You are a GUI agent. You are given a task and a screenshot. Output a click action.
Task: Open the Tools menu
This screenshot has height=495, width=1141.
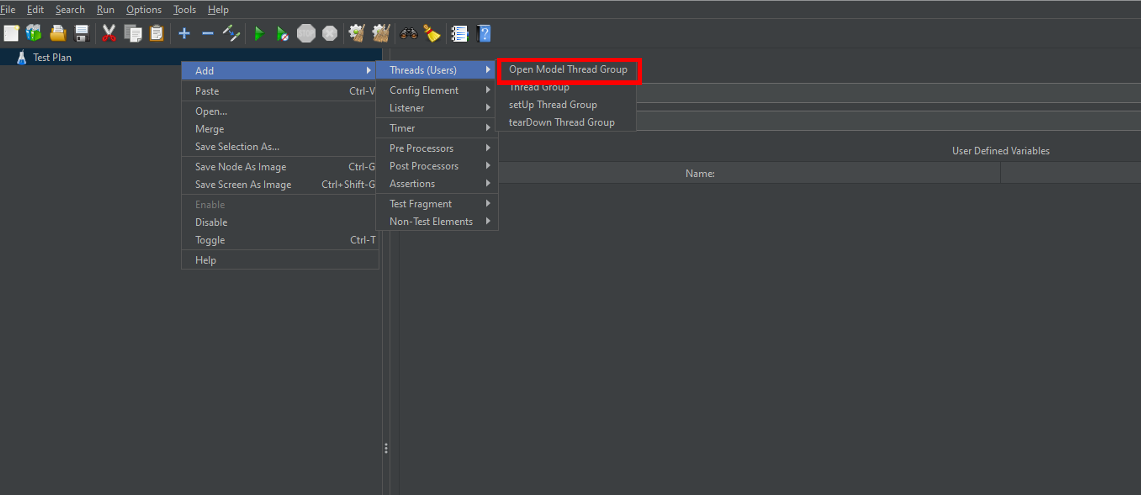tap(185, 9)
